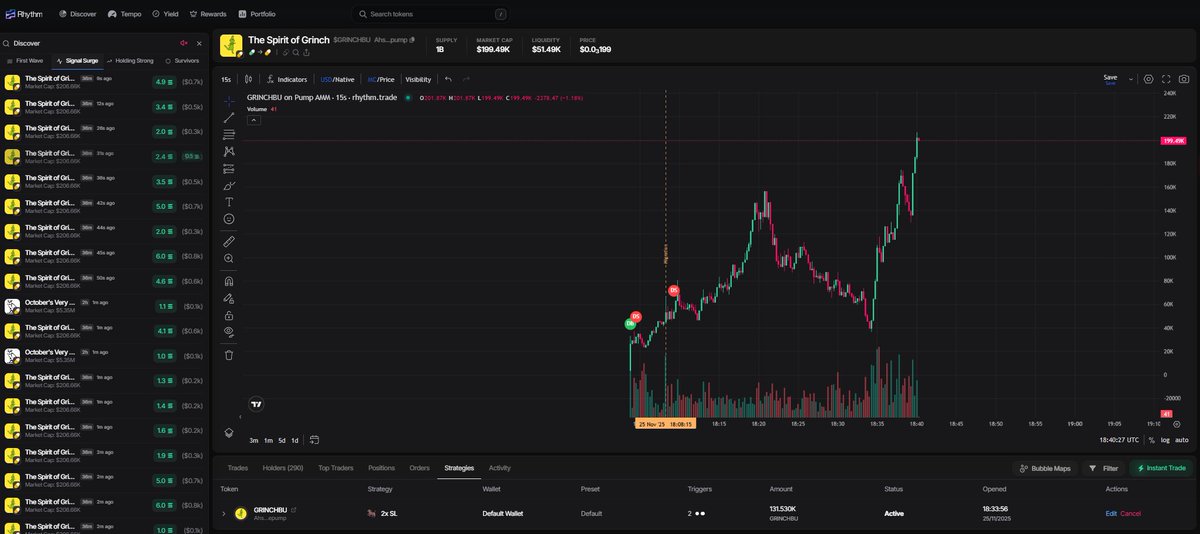Image resolution: width=1200 pixels, height=534 pixels.
Task: Select the Text annotation tool
Action: pyautogui.click(x=229, y=202)
